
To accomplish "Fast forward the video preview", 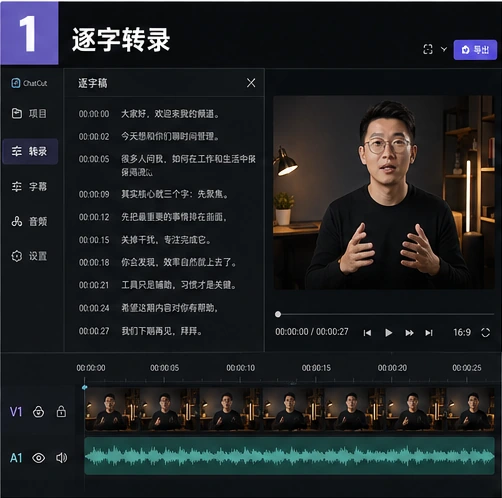I will pos(409,333).
